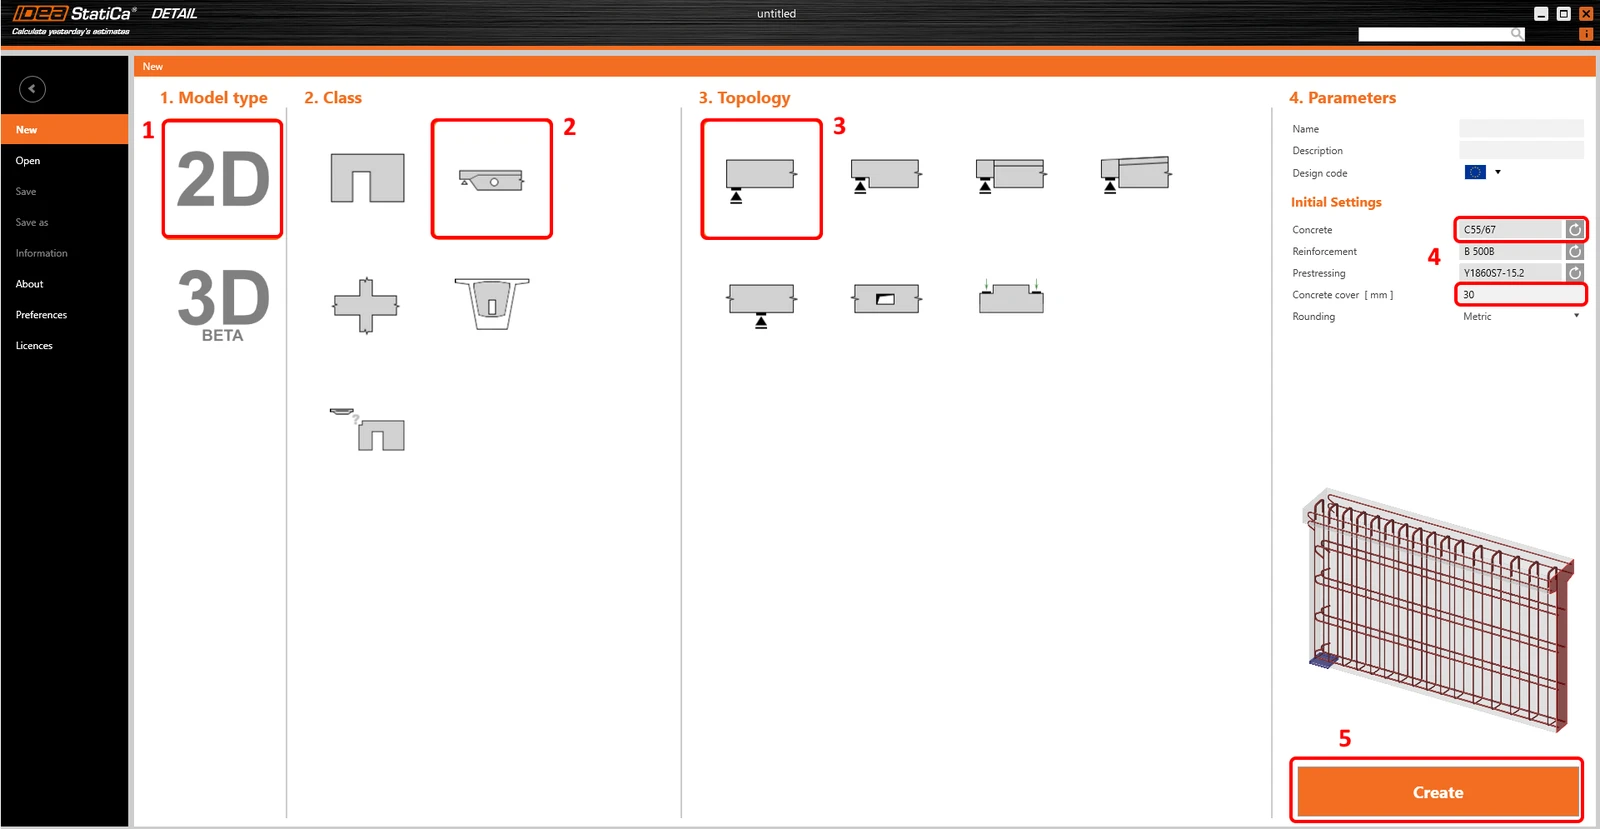Click the About sidebar entry
The height and width of the screenshot is (829, 1600).
pos(30,284)
